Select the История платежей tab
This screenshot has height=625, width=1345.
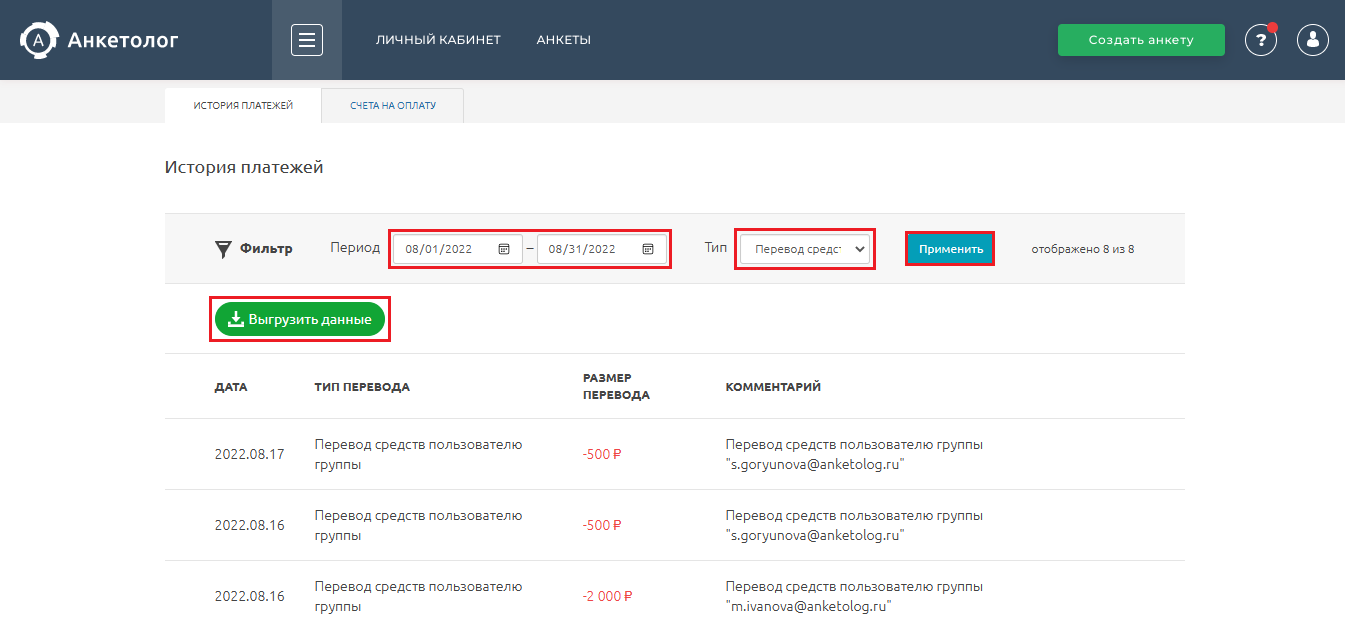[242, 104]
